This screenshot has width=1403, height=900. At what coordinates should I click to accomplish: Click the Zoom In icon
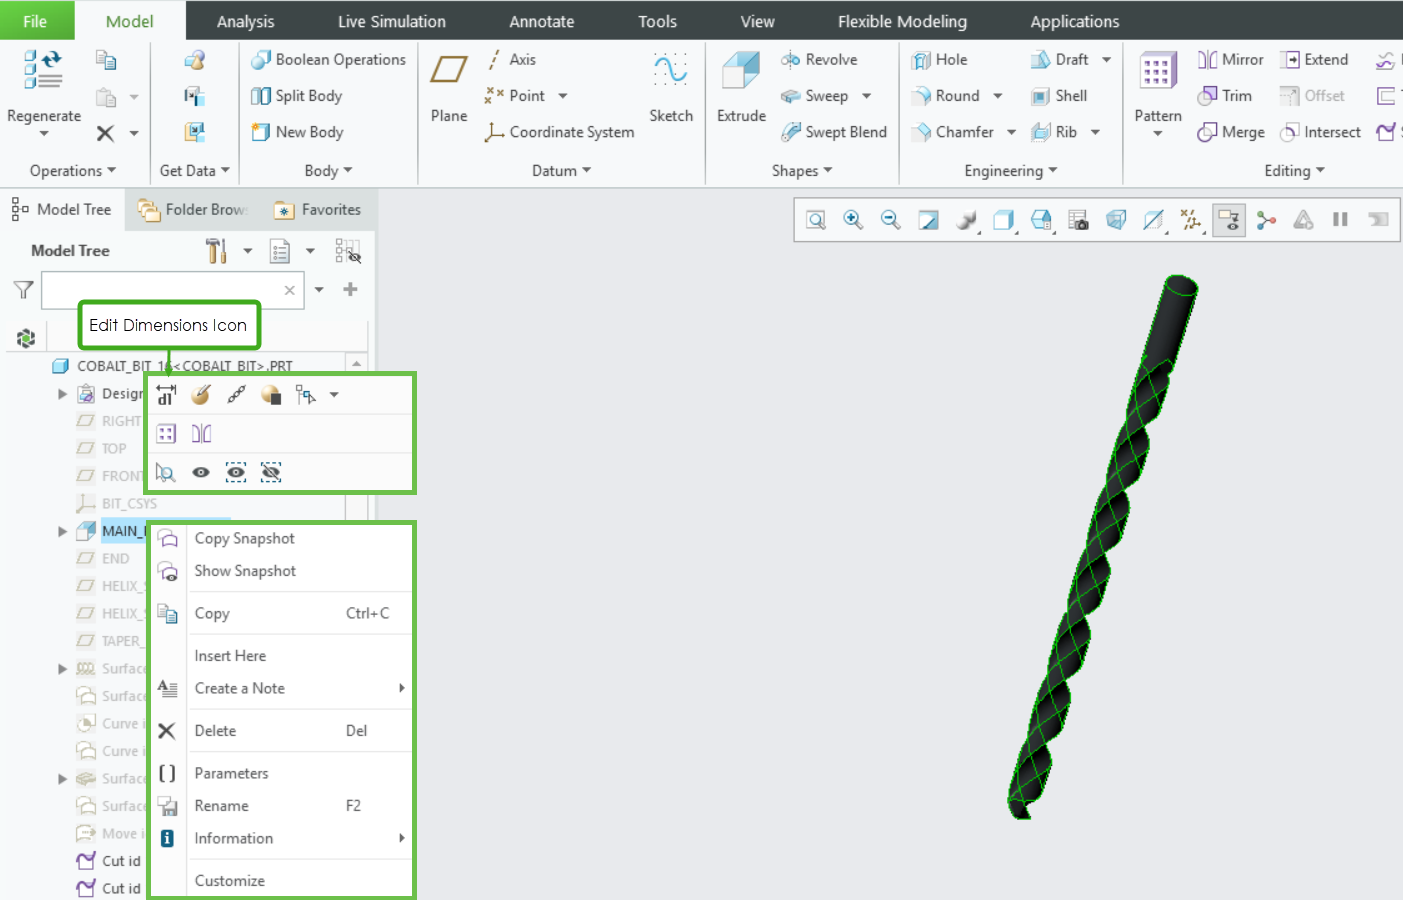tap(853, 220)
